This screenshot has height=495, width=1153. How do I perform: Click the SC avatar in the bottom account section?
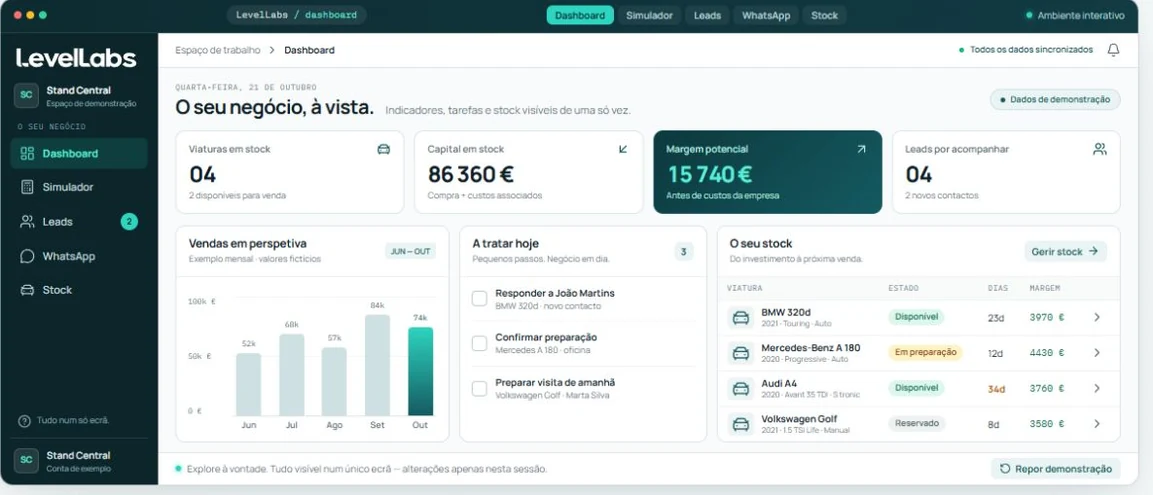(x=26, y=460)
